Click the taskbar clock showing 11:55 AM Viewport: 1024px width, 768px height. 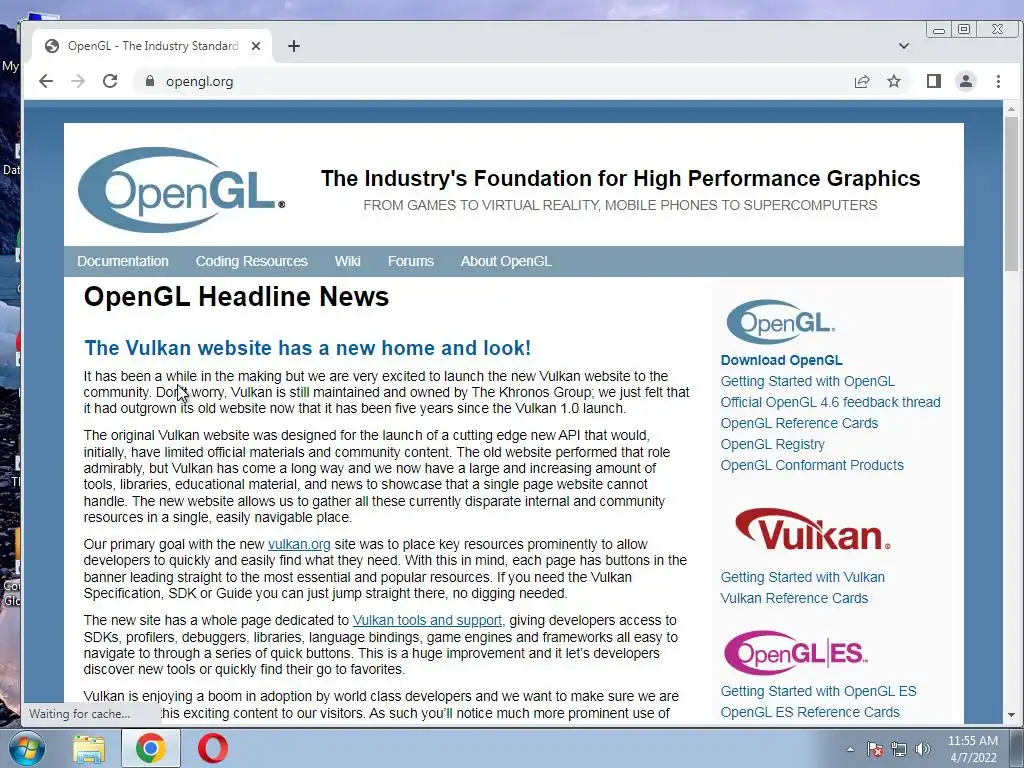(973, 749)
